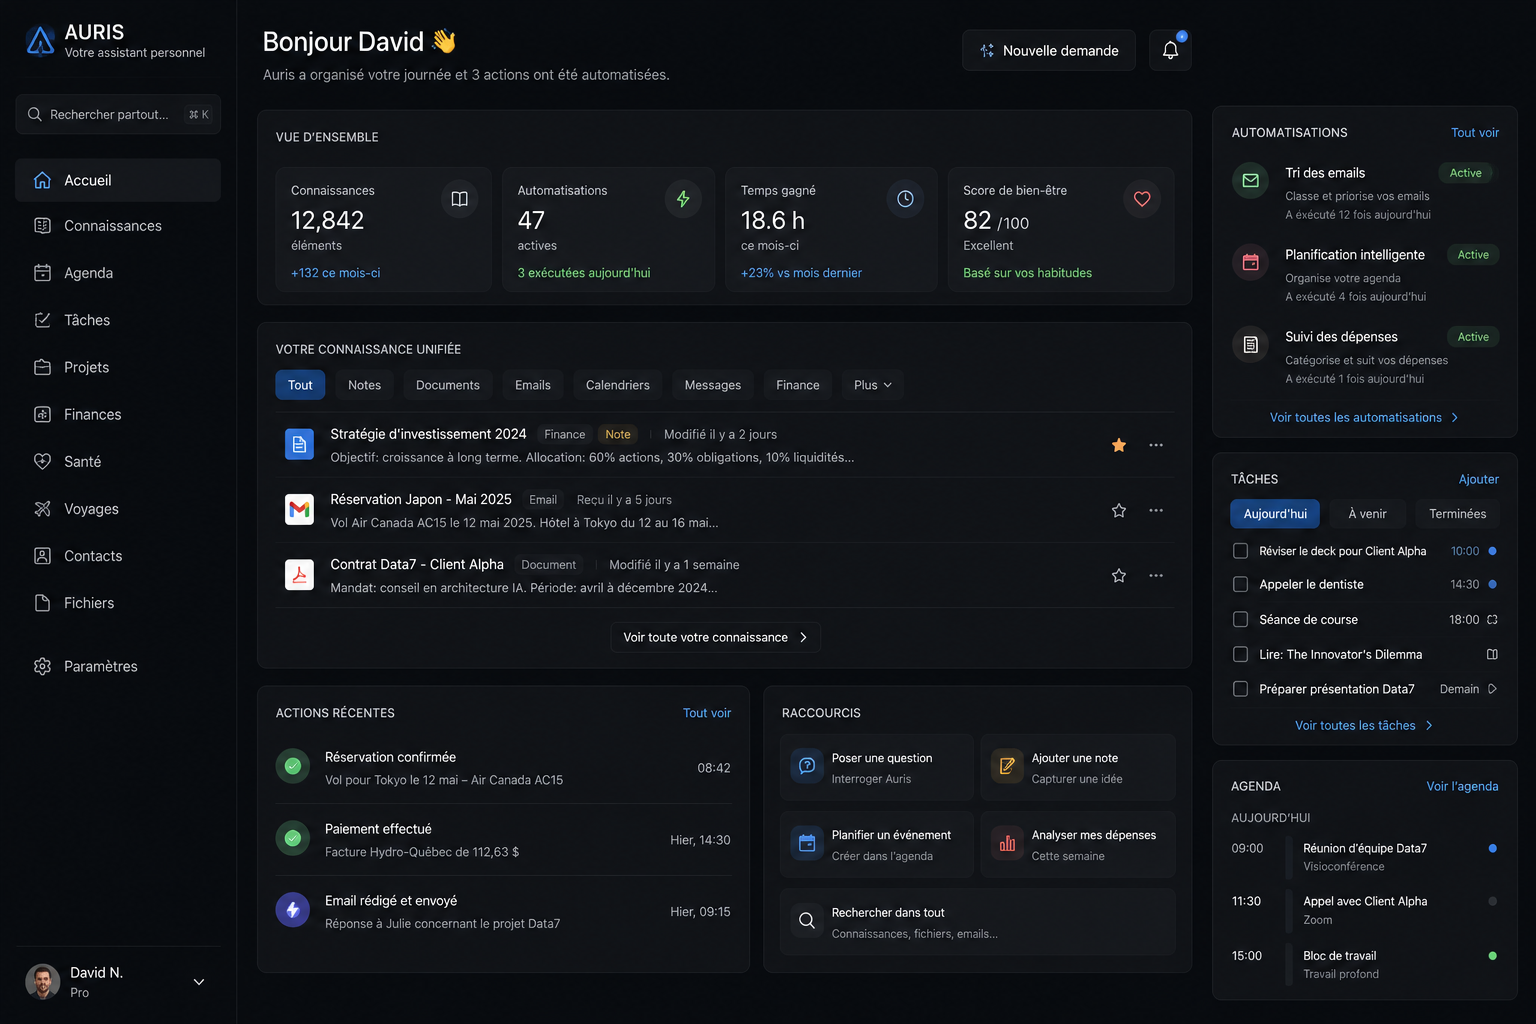Open Voir l'agenda link
Screen dimensions: 1536x1024
coord(1462,786)
